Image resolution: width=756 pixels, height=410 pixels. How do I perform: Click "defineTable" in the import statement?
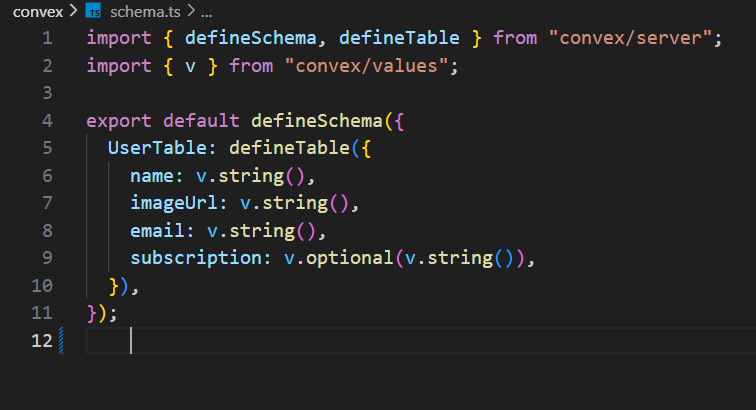pyautogui.click(x=399, y=38)
